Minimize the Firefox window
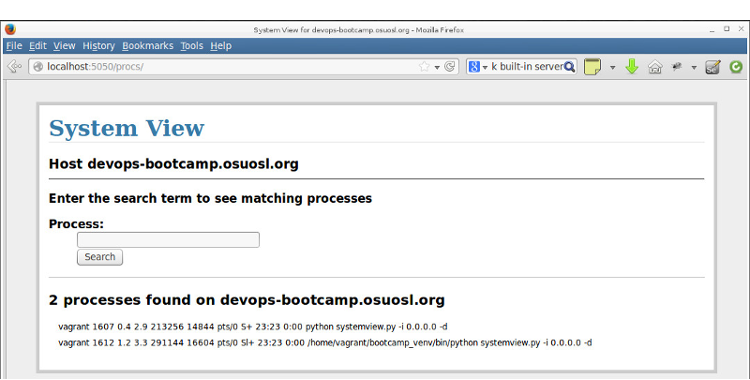Image resolution: width=750 pixels, height=380 pixels. (712, 30)
